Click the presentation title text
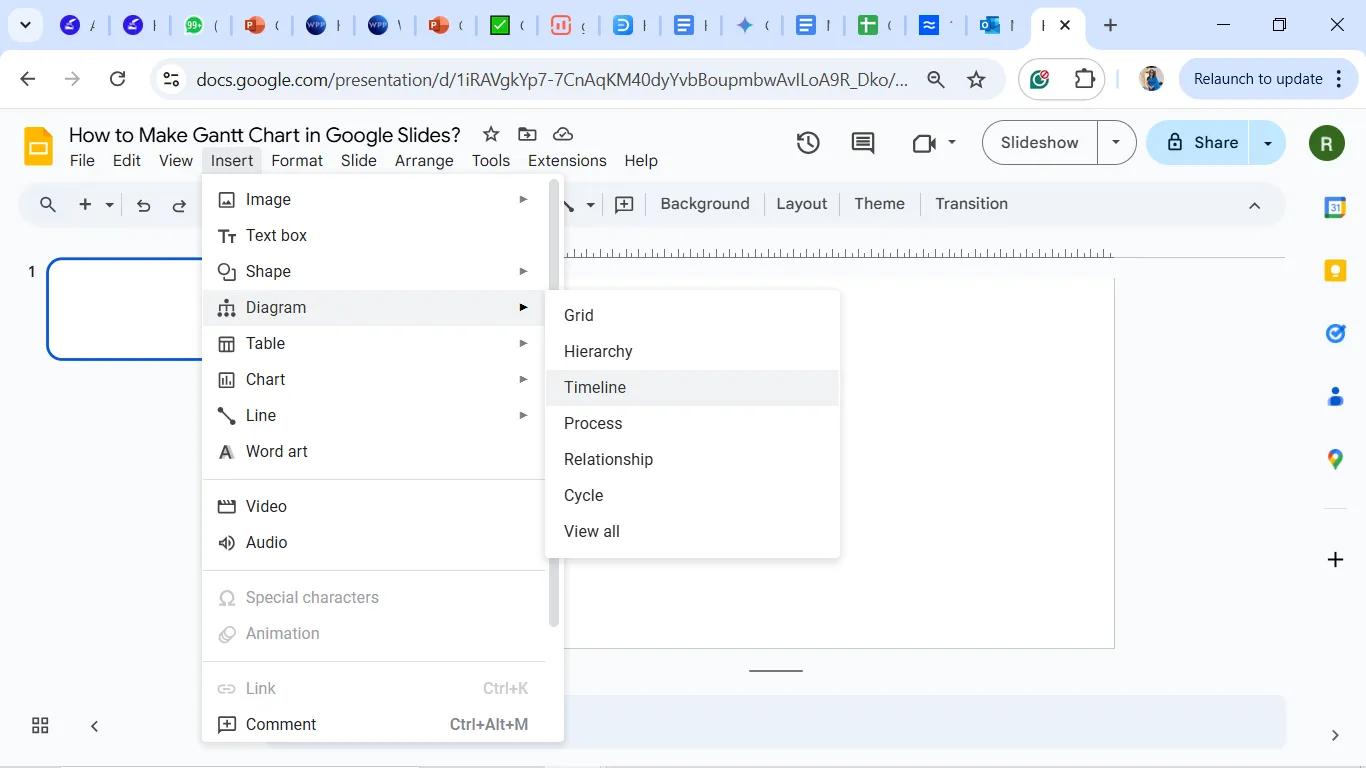1366x768 pixels. (x=265, y=135)
